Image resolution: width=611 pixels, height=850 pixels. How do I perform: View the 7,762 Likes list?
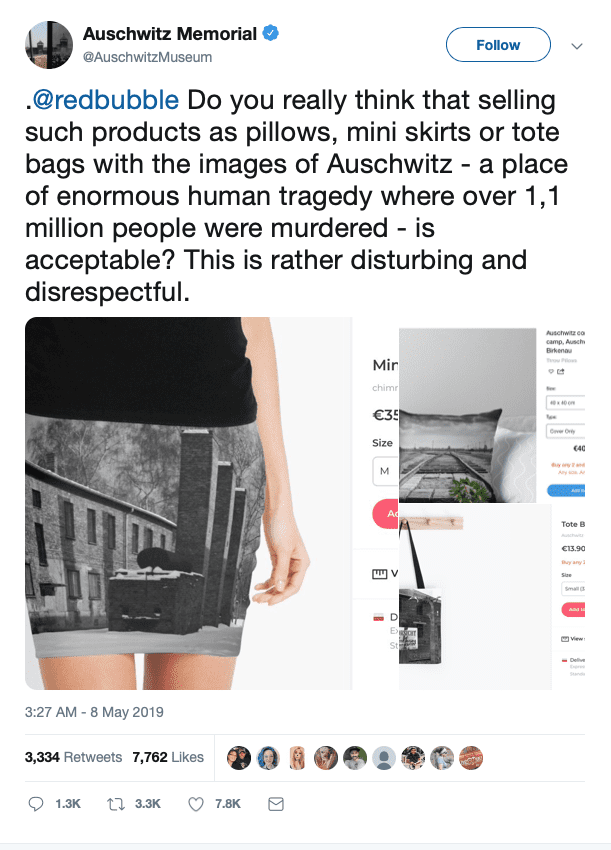(x=168, y=757)
